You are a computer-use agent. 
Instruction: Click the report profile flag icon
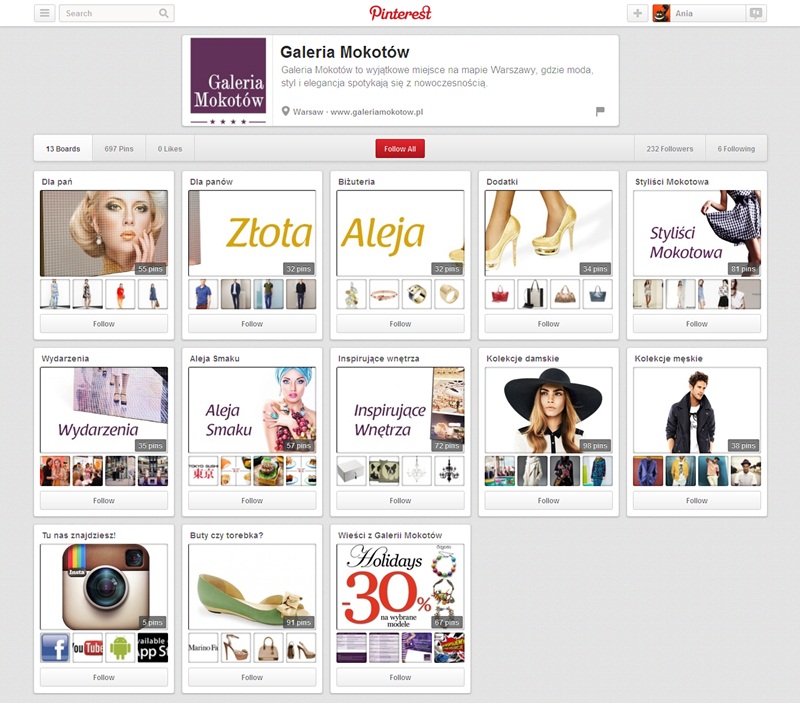[x=600, y=111]
